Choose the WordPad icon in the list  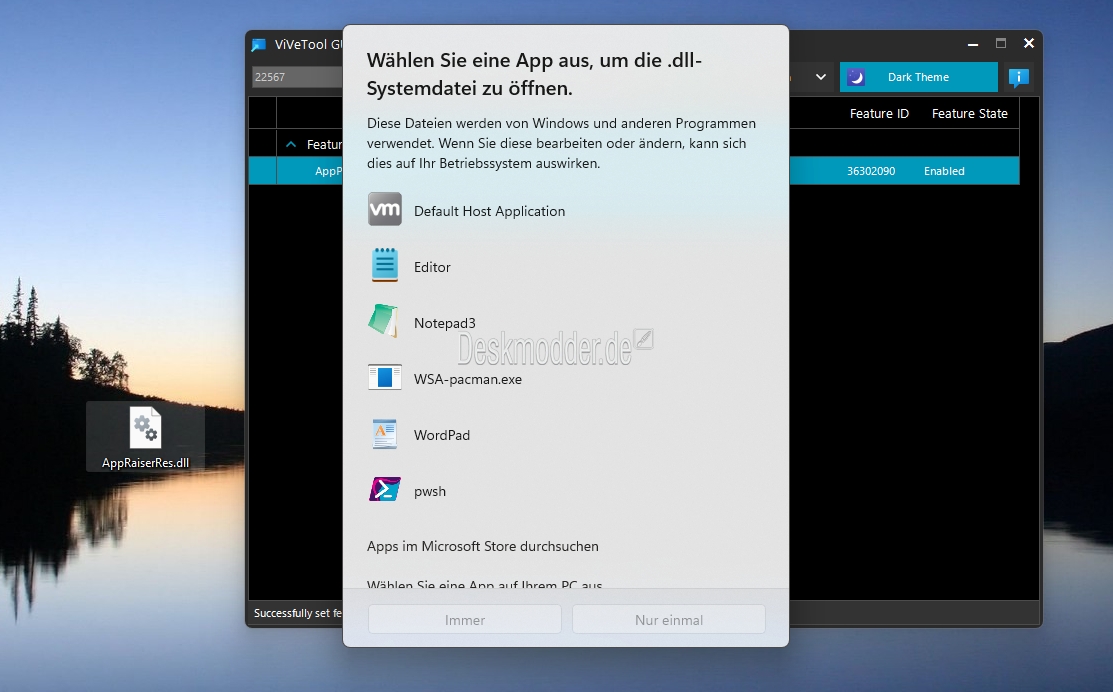(x=385, y=434)
